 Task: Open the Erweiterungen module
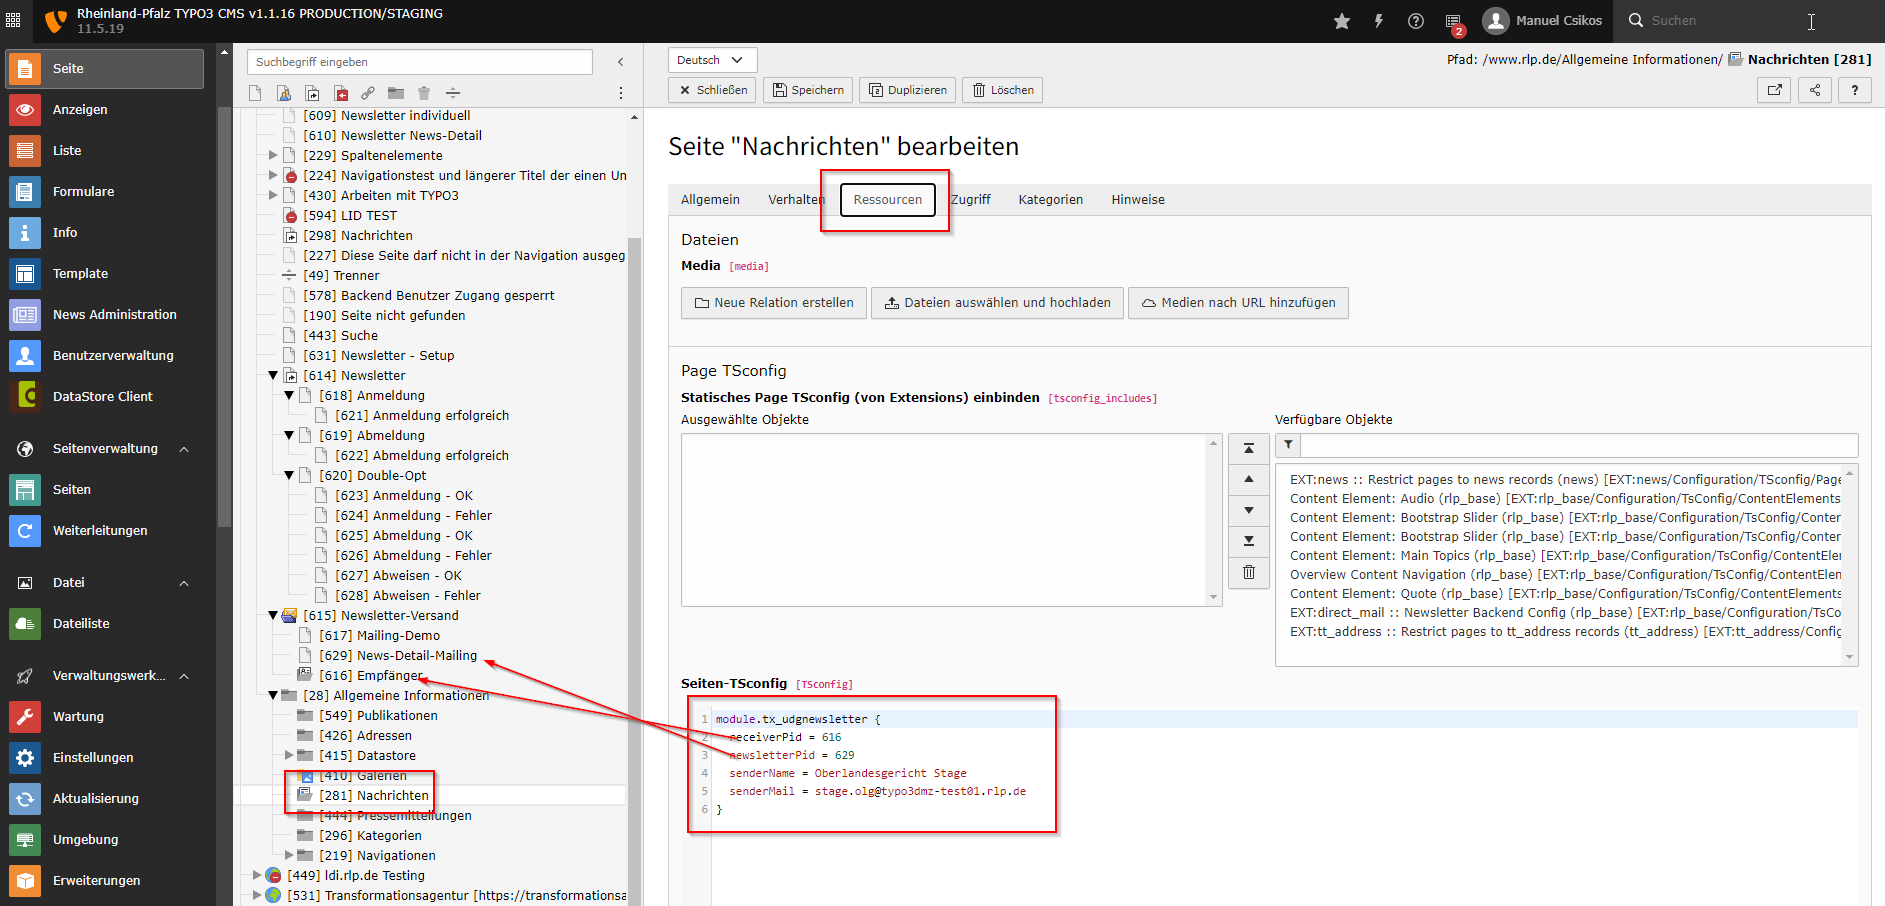point(105,881)
